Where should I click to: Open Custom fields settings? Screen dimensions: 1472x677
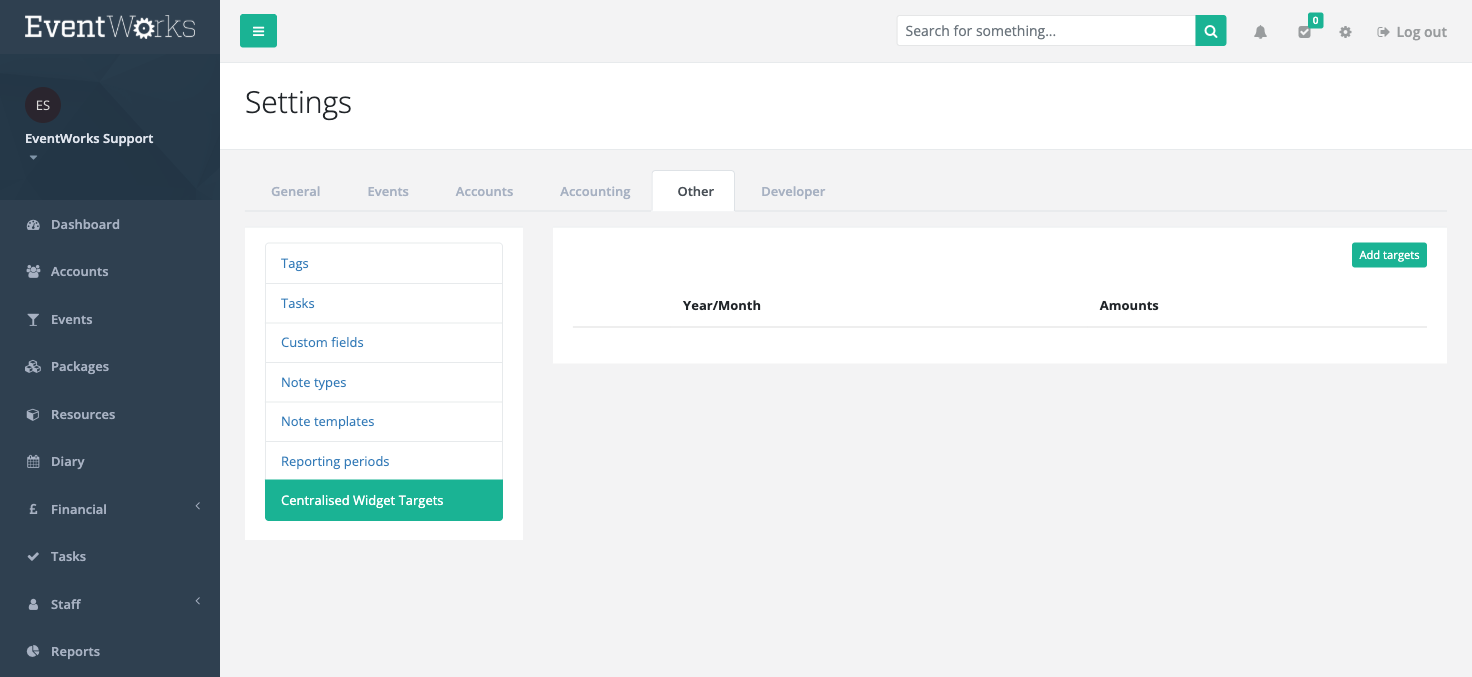(384, 343)
